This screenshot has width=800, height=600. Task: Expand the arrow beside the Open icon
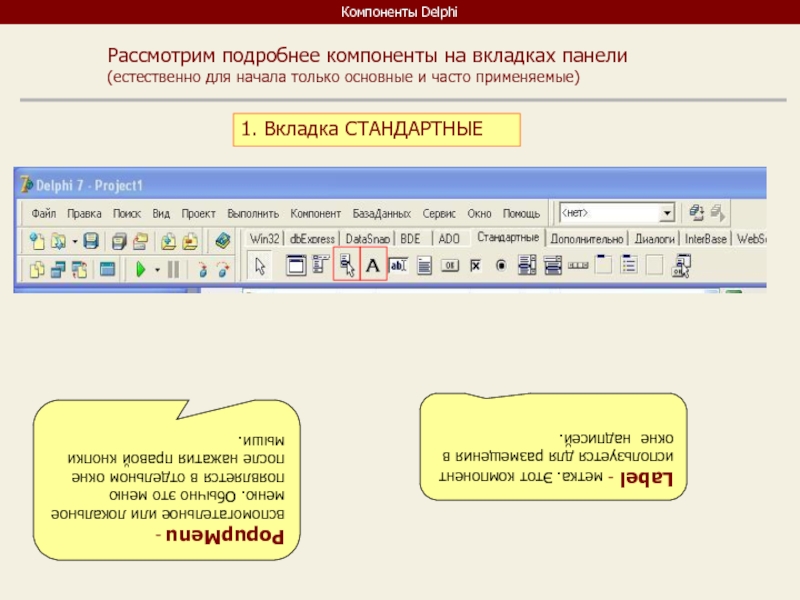[x=74, y=240]
